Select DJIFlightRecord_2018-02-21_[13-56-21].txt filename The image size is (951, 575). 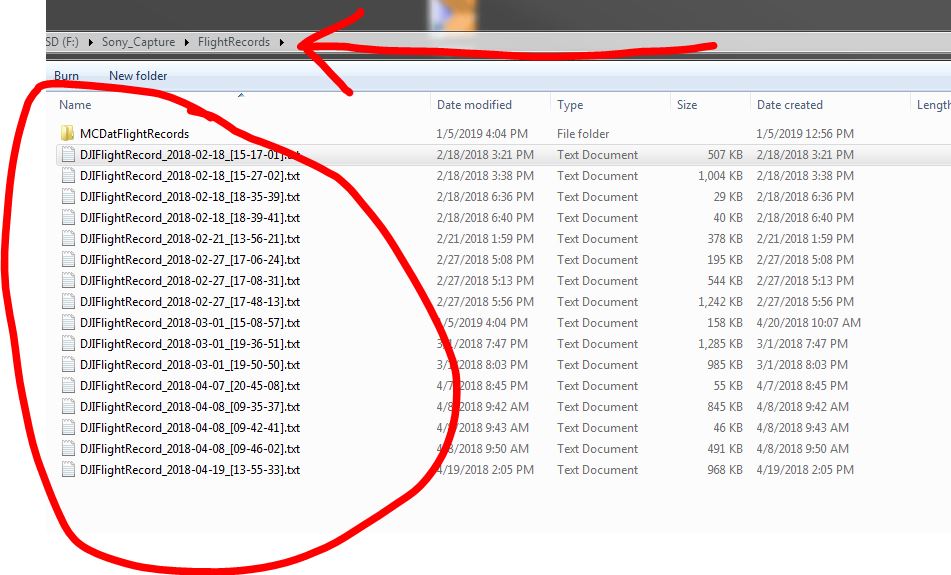(x=190, y=238)
